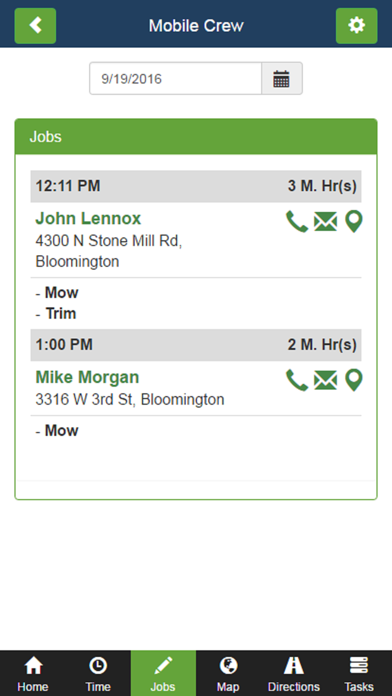Open the Map tab with the globe icon
Image resolution: width=392 pixels, height=696 pixels.
(x=228, y=673)
